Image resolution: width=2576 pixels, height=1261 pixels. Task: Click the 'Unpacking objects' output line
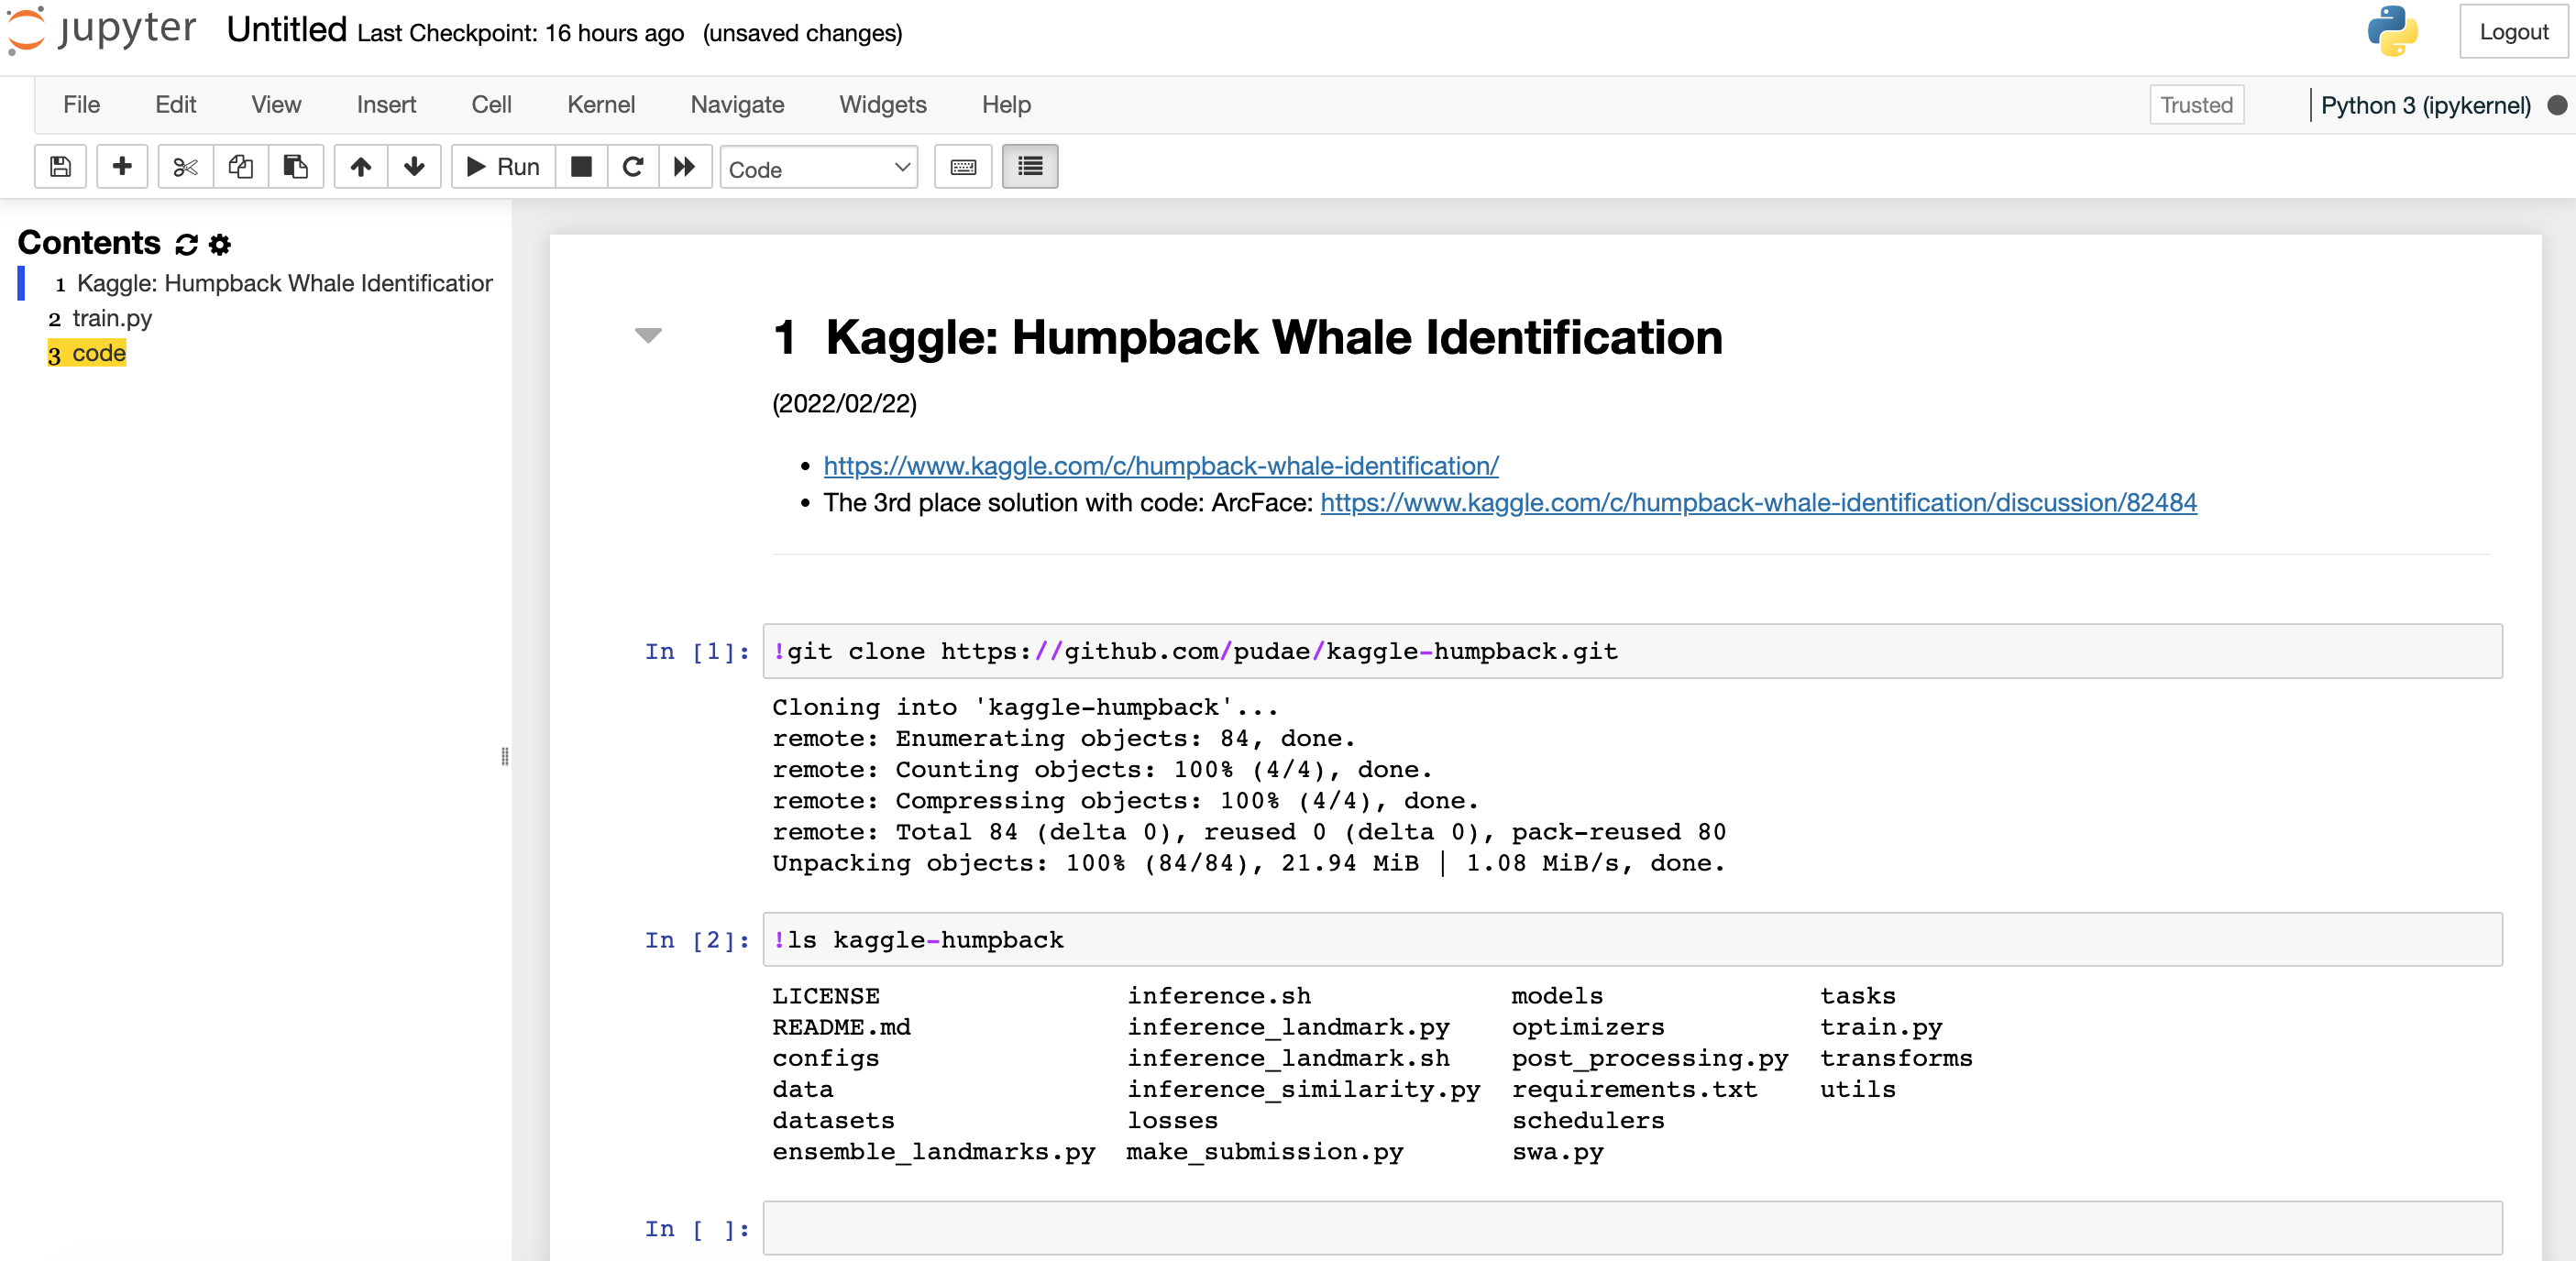1249,864
